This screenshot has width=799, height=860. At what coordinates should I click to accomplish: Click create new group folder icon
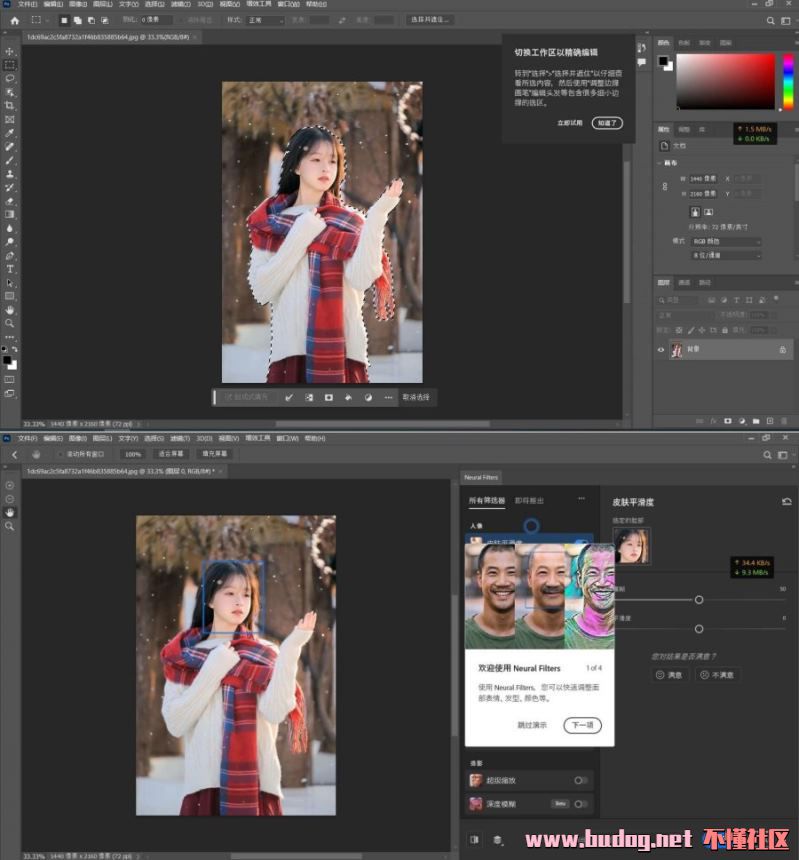click(756, 421)
